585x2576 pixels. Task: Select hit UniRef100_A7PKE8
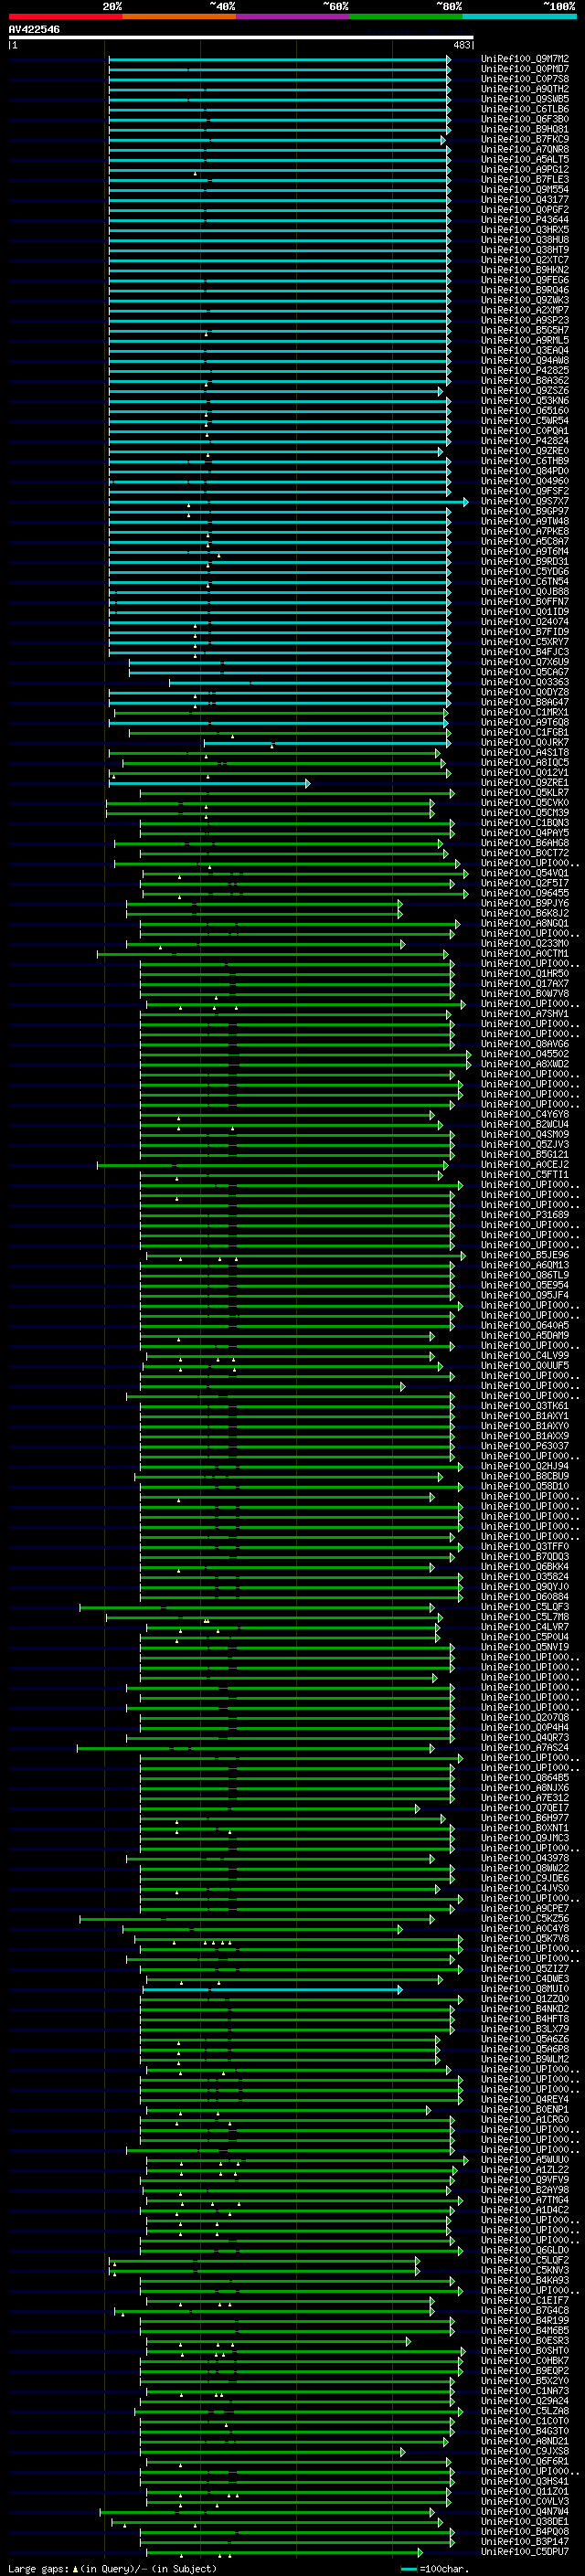point(525,531)
